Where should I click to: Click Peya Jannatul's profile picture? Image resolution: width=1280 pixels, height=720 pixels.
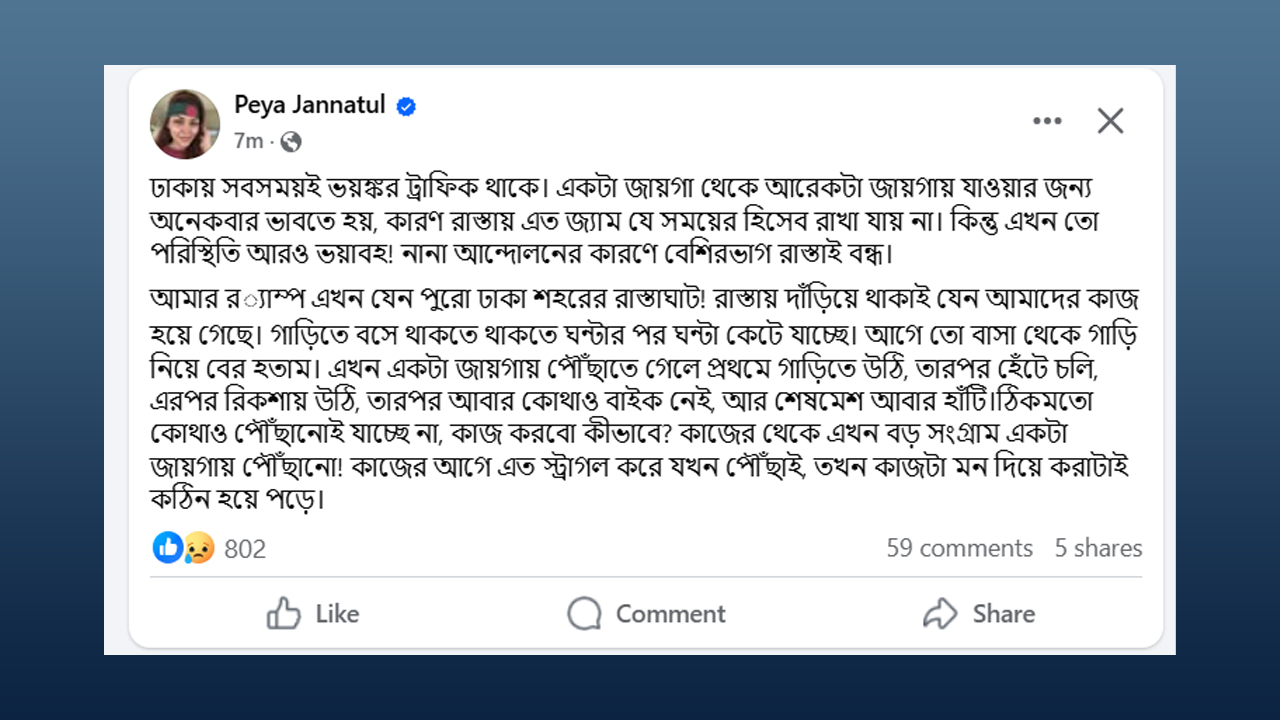coord(185,124)
